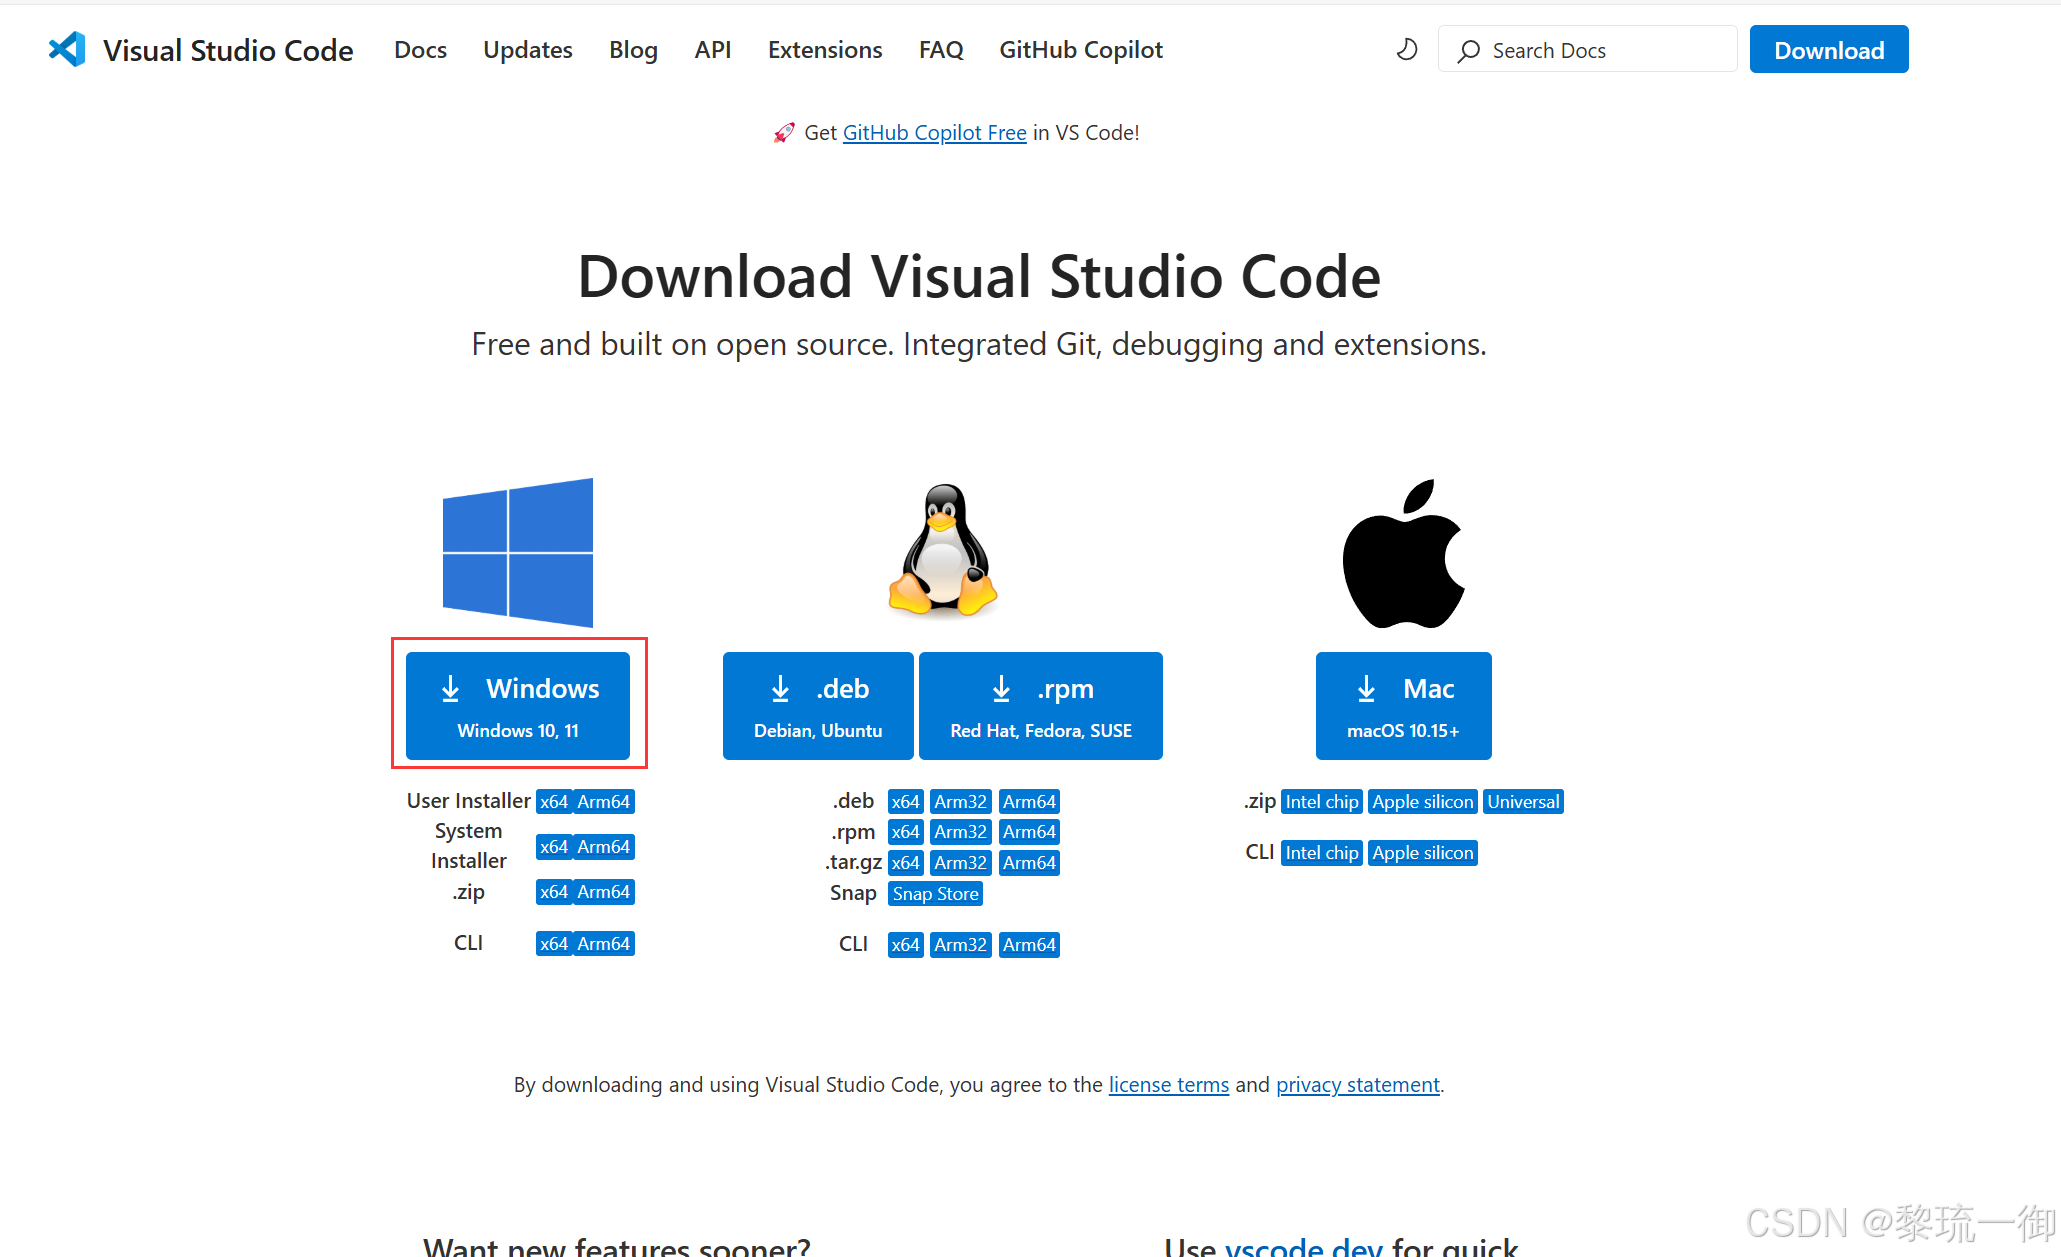Select Universal .zip for Mac
The width and height of the screenshot is (2061, 1257).
point(1522,802)
